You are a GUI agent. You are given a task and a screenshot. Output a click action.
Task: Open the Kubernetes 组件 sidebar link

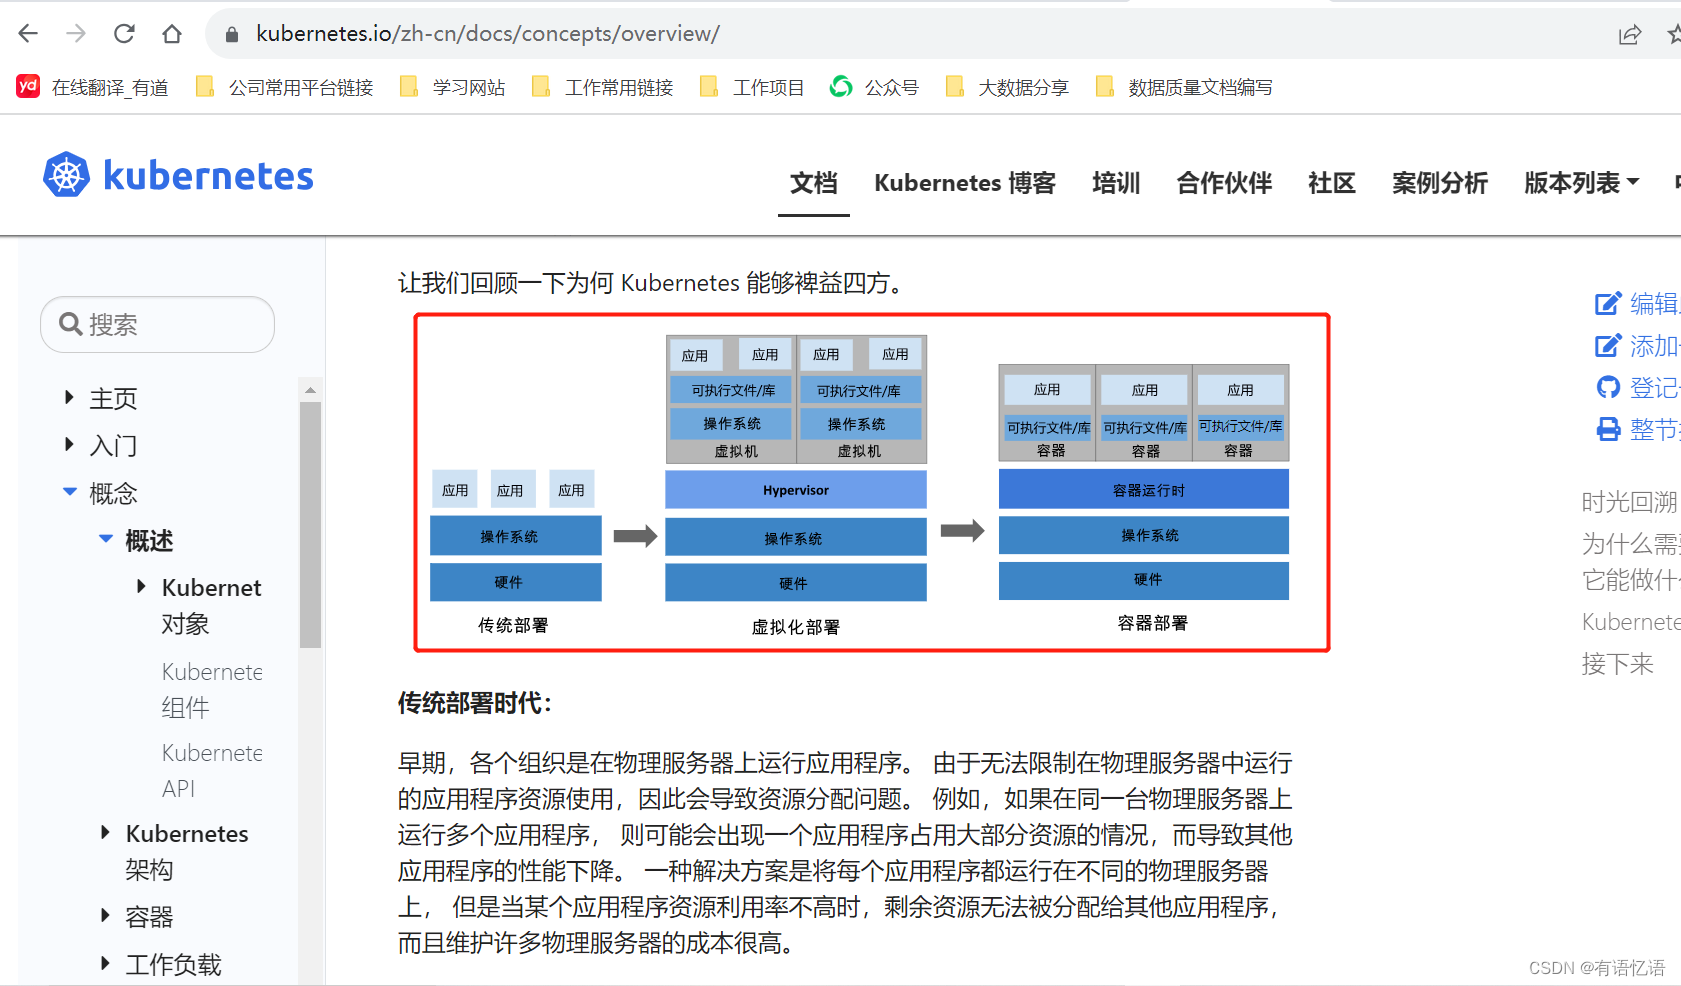coord(212,689)
